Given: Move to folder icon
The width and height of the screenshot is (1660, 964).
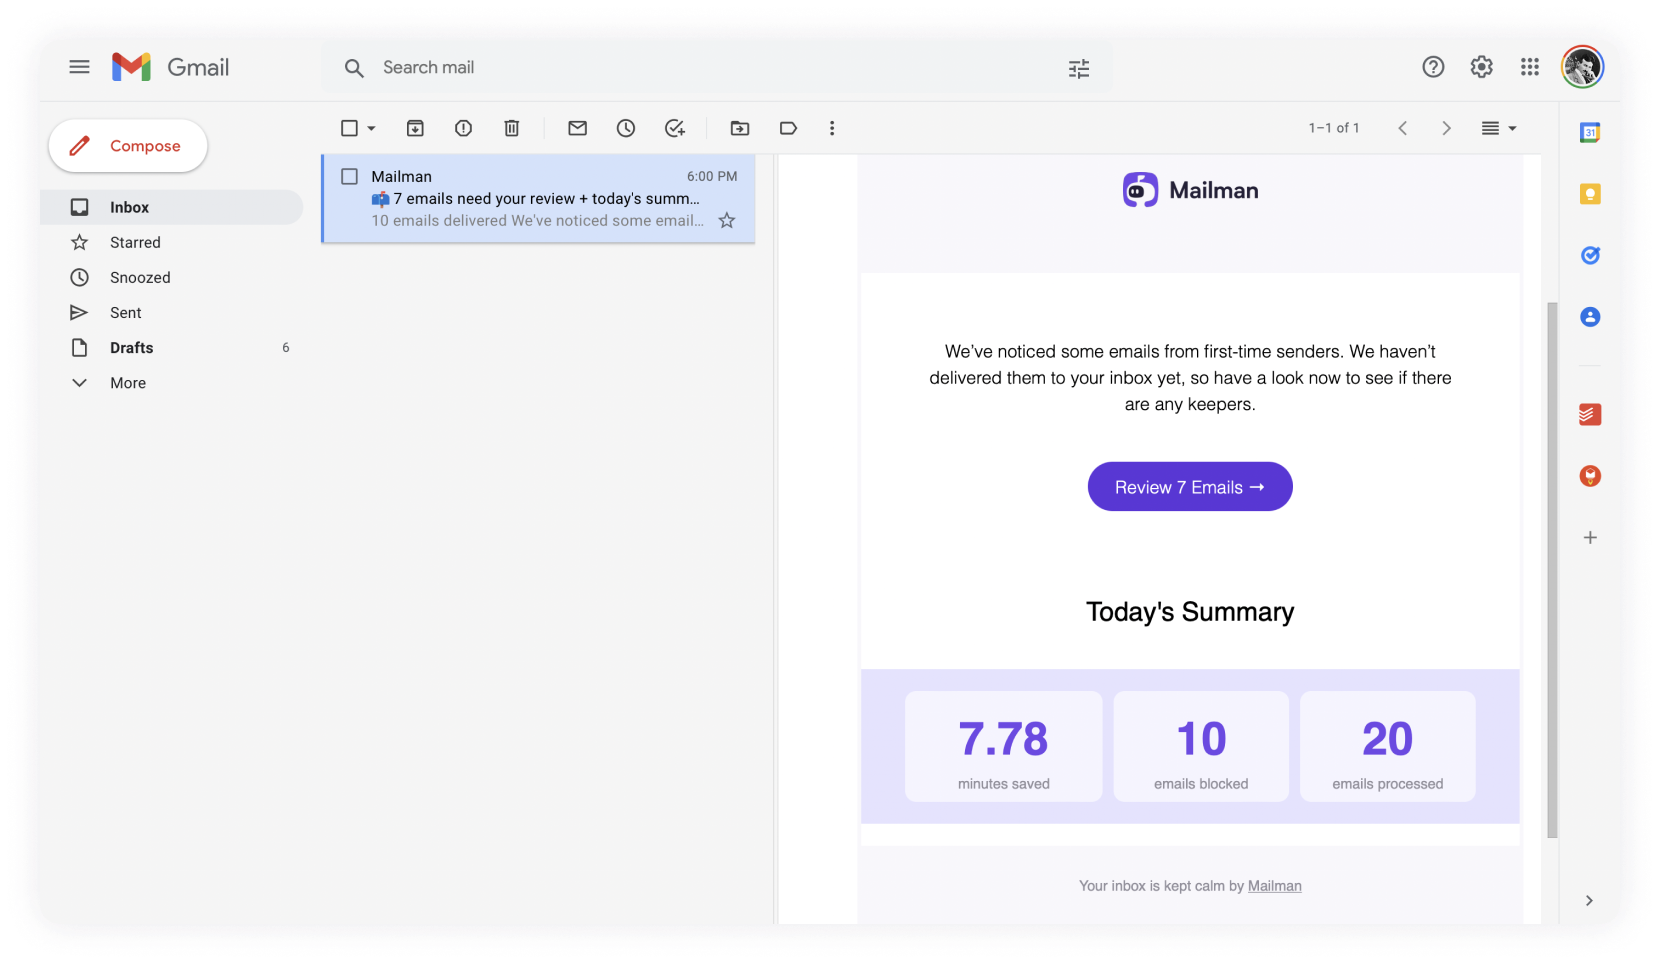Looking at the screenshot, I should point(739,128).
